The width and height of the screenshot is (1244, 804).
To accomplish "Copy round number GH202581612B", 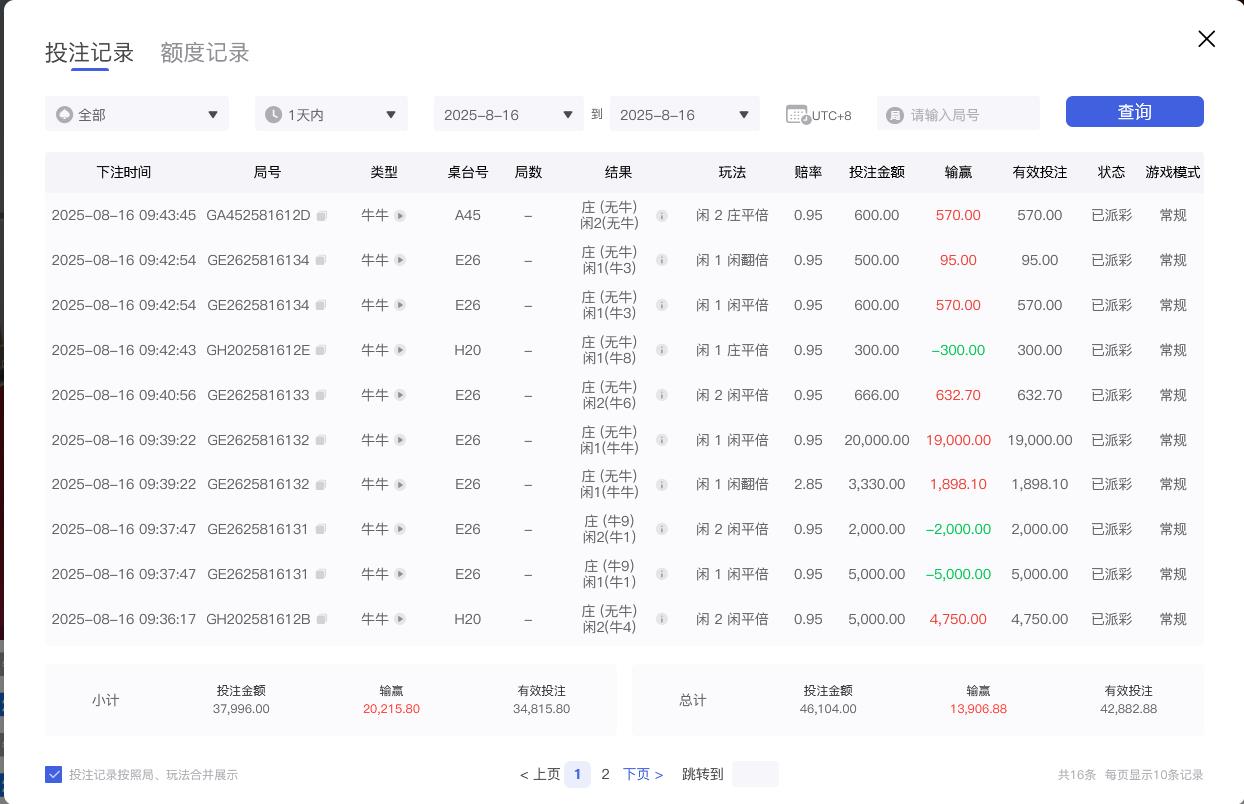I will coord(321,620).
